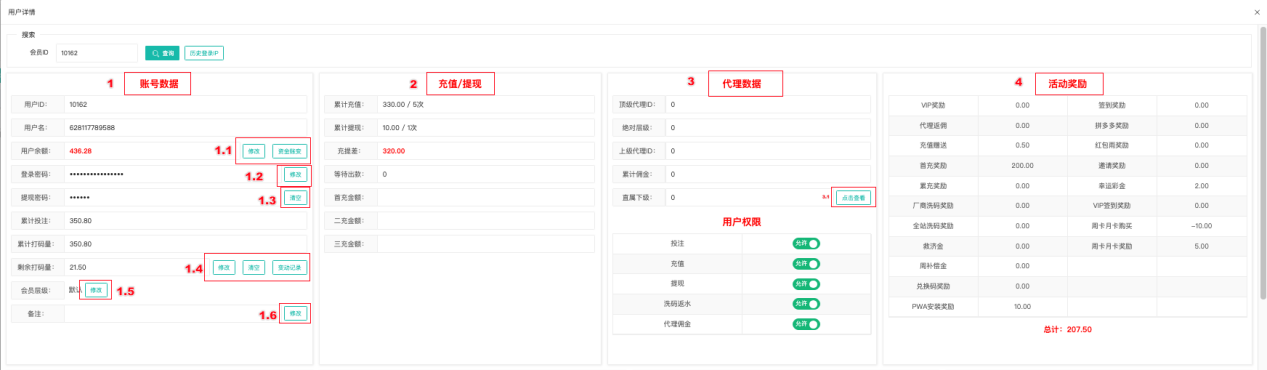Viewport: 1267px width, 370px height.
Task: Click the 用户名 value 628111789588
Action: (92, 127)
